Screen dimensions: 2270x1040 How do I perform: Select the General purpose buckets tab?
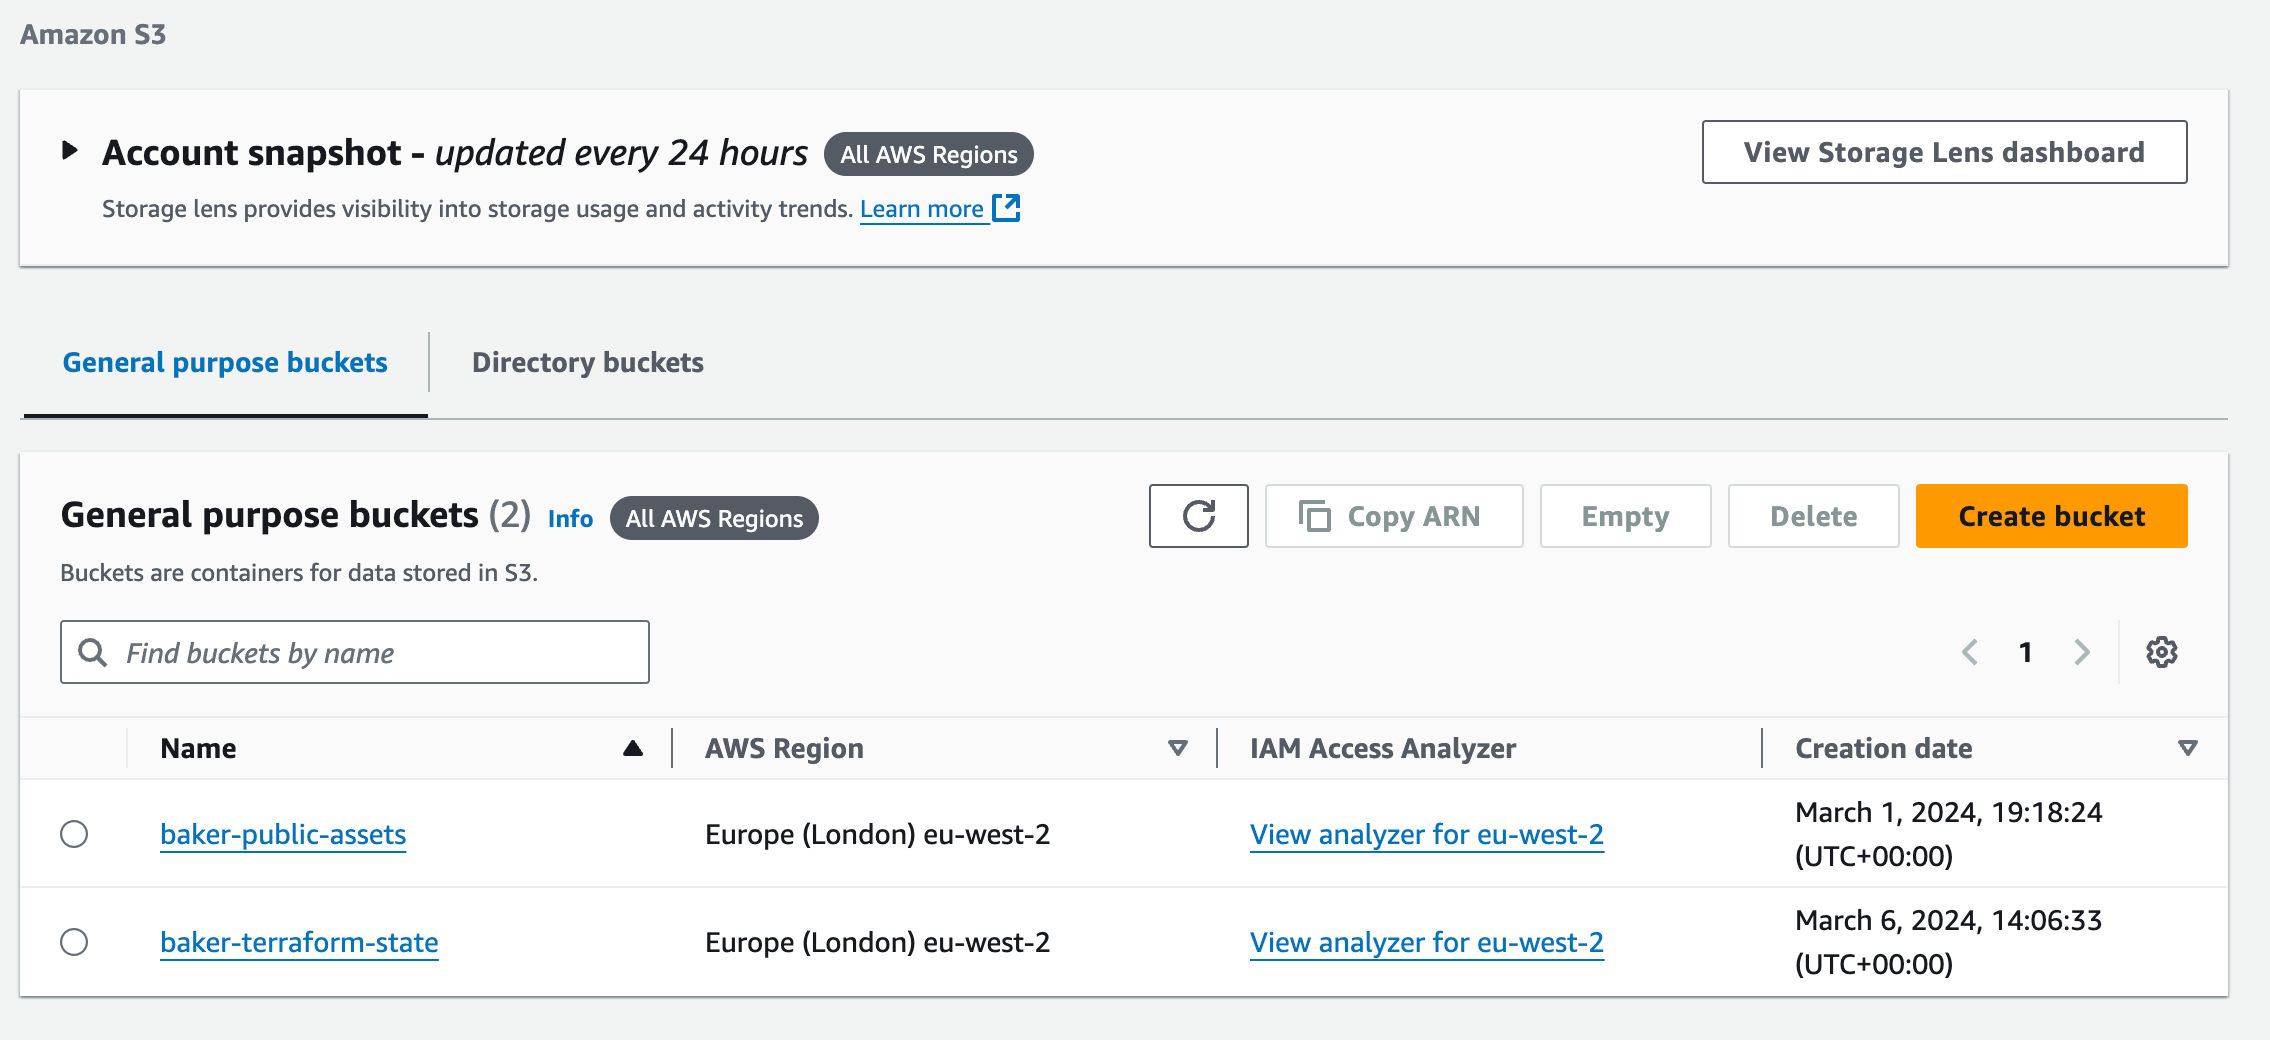[225, 362]
